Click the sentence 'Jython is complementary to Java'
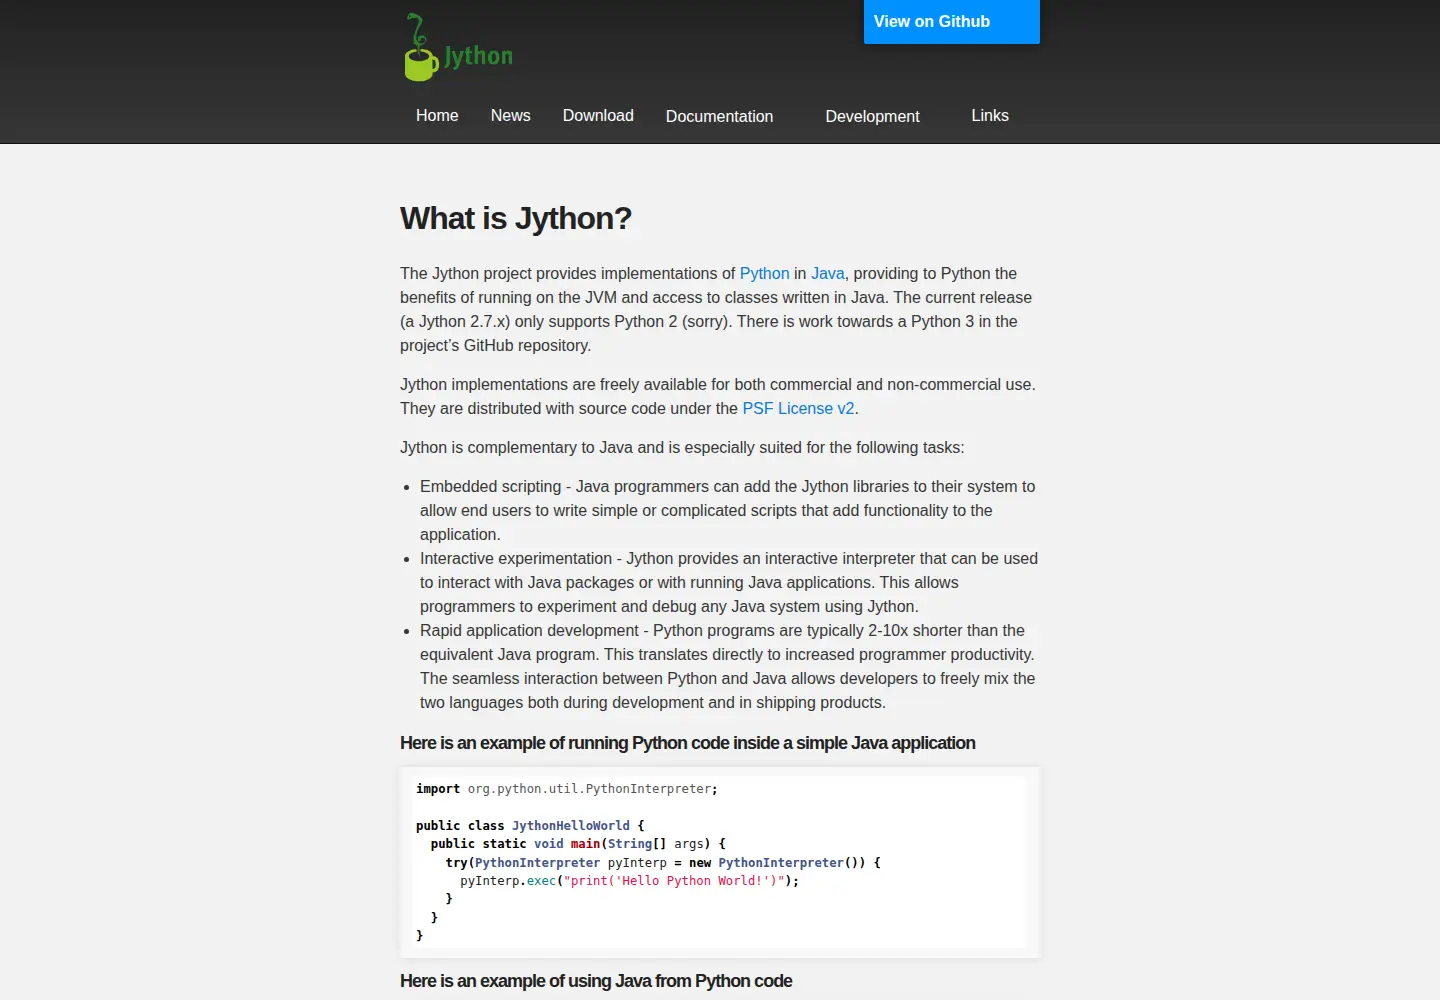1440x1000 pixels. pyautogui.click(x=682, y=448)
